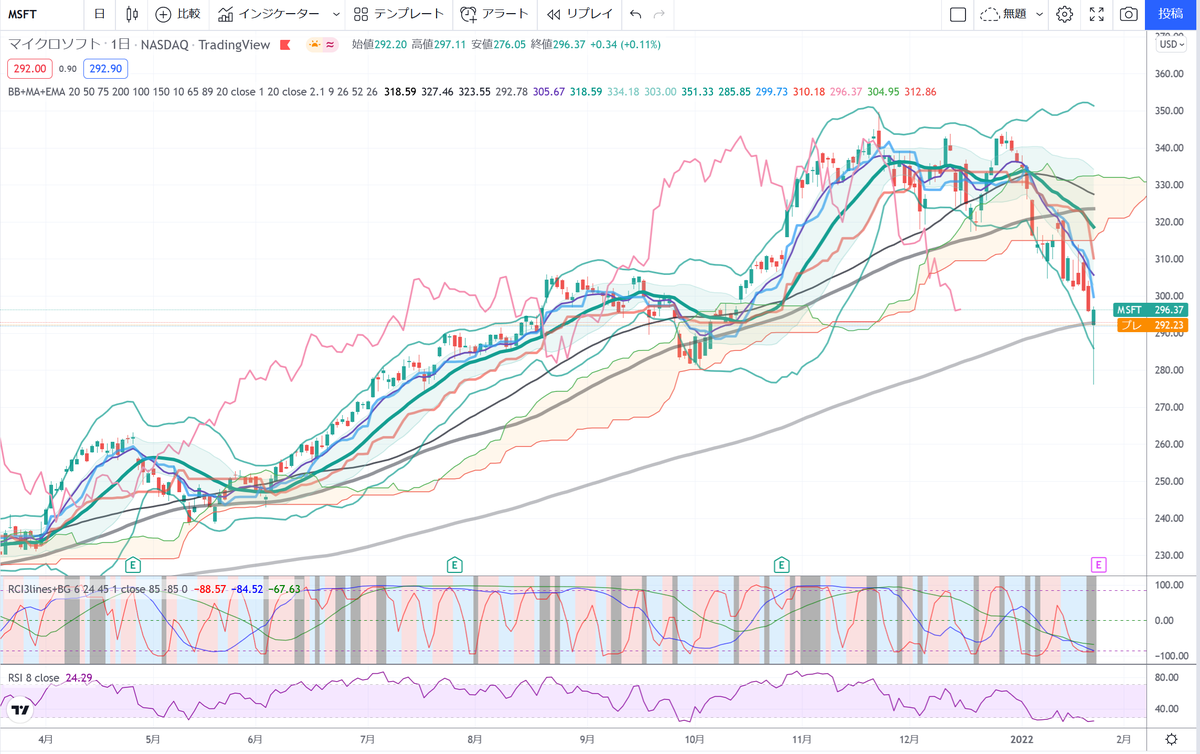The image size is (1200, 754).
Task: Open chart settings gear in toolbar
Action: (x=1065, y=14)
